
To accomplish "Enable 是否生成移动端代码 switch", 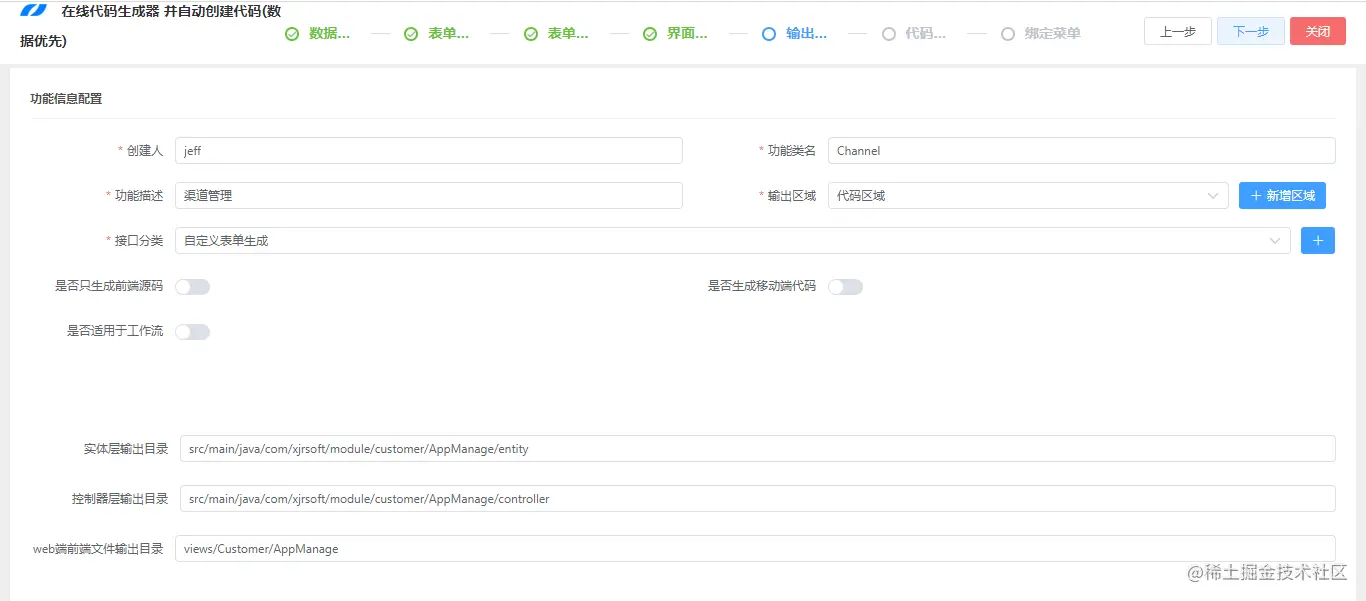I will click(x=845, y=286).
